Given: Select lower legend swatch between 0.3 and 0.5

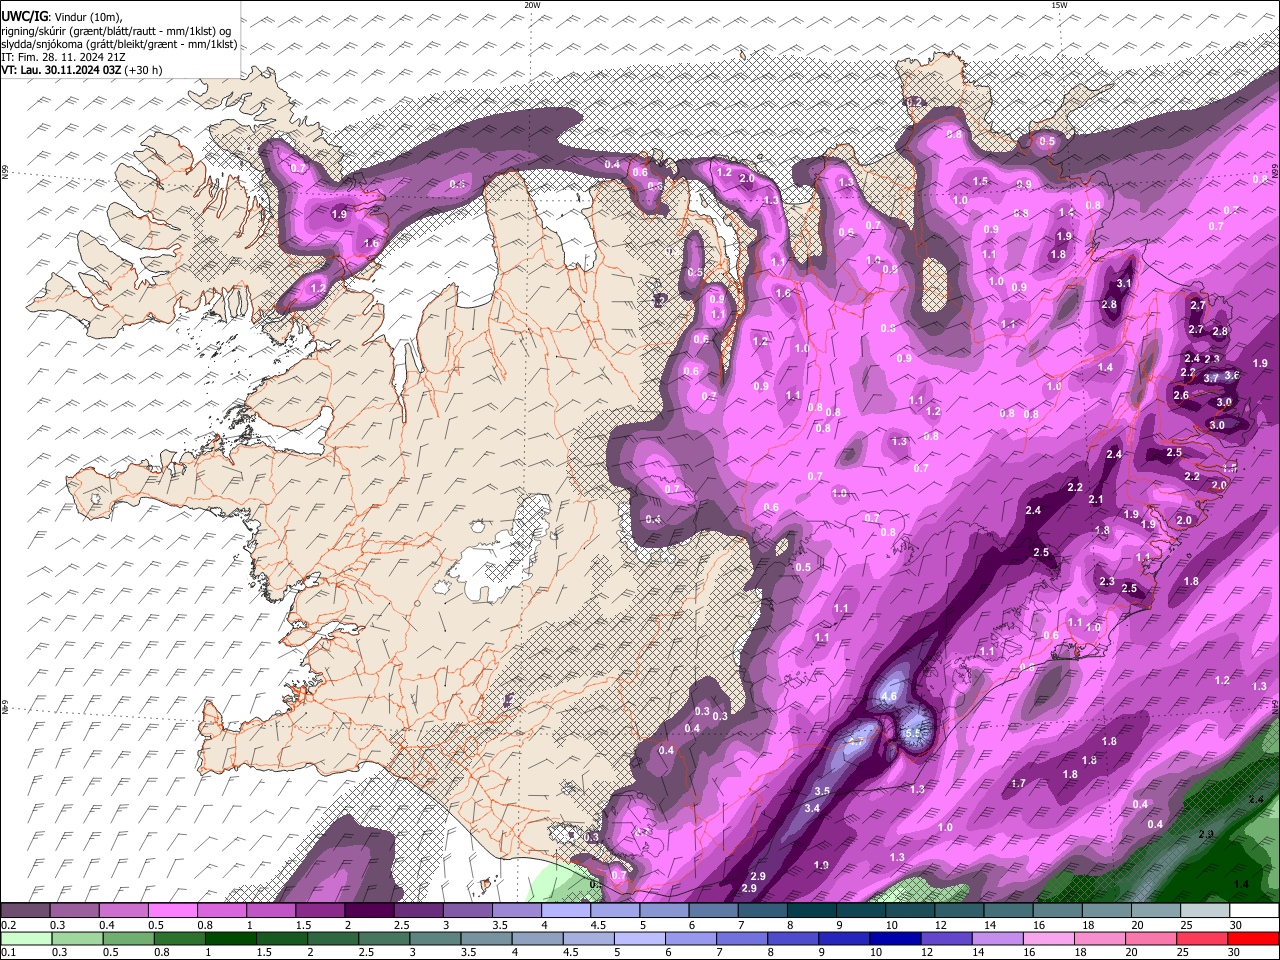Looking at the screenshot, I should tap(77, 939).
